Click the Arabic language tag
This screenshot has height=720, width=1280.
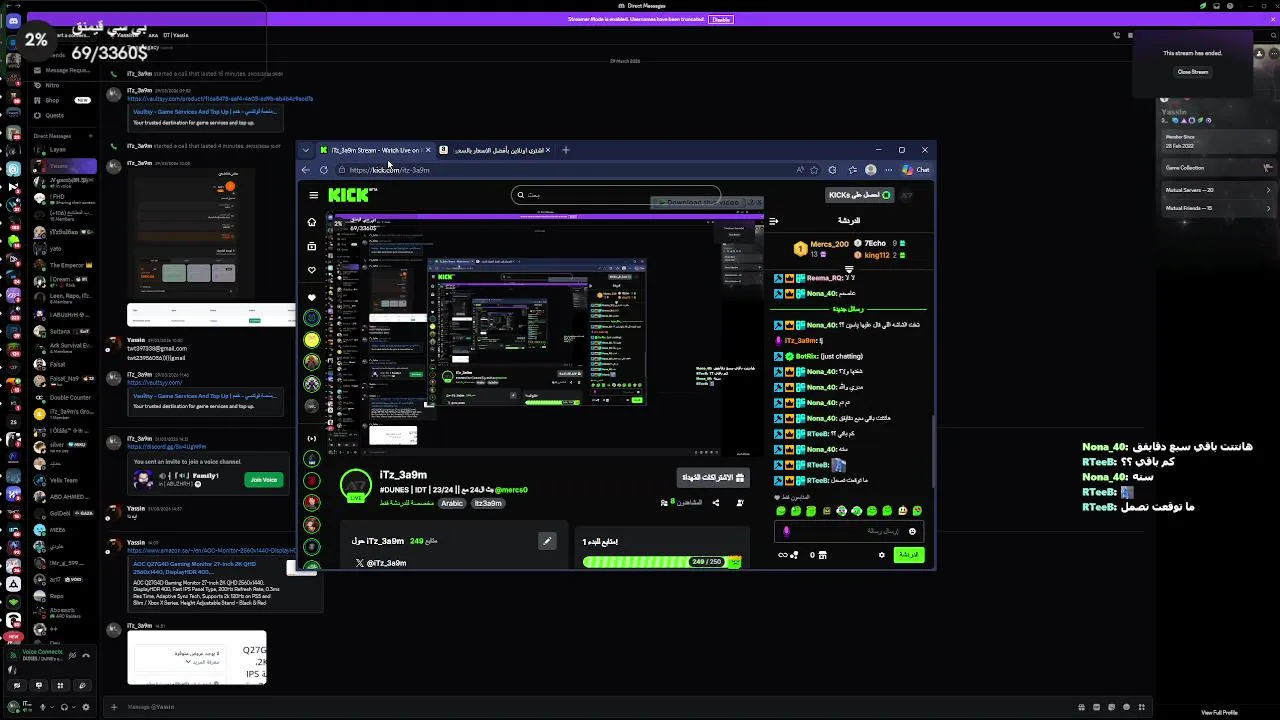point(452,503)
